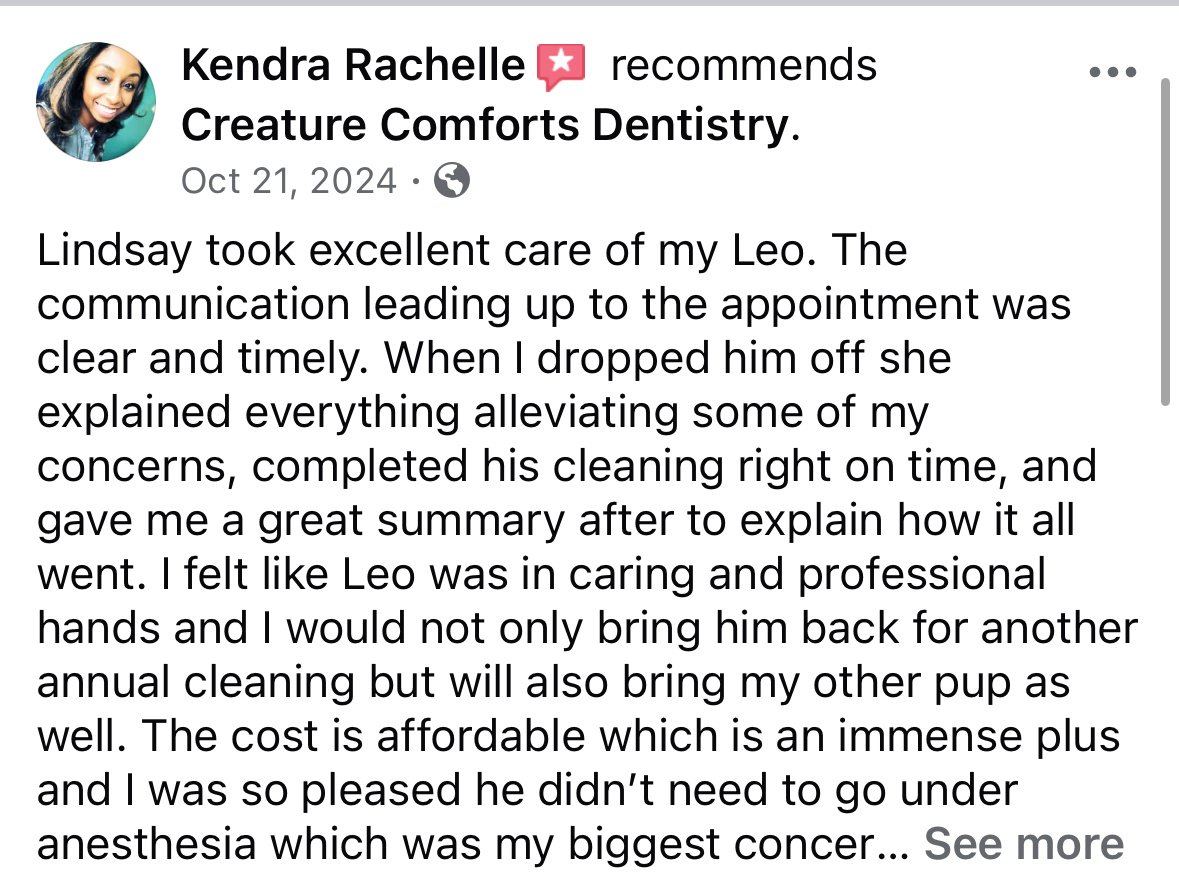Click the globe public audience icon
The height and width of the screenshot is (884, 1179).
[452, 180]
